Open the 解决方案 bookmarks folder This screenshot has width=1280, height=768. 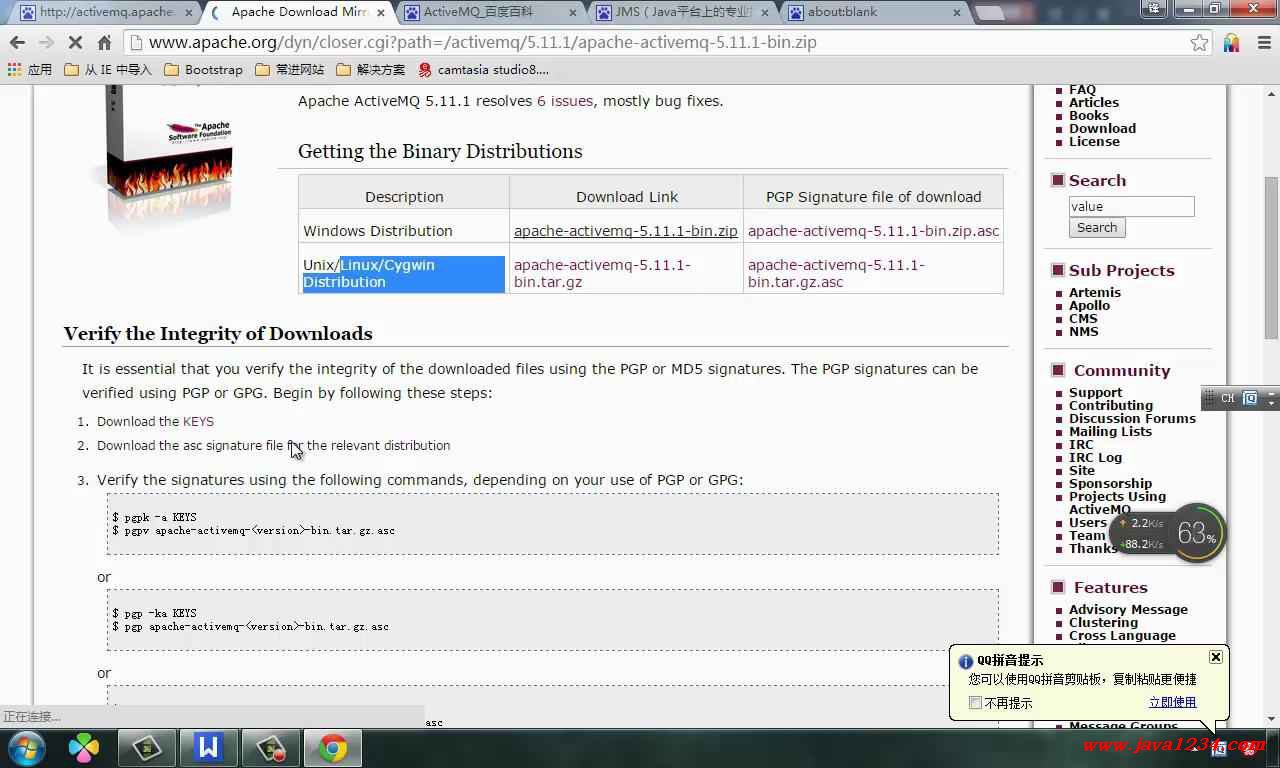(371, 70)
